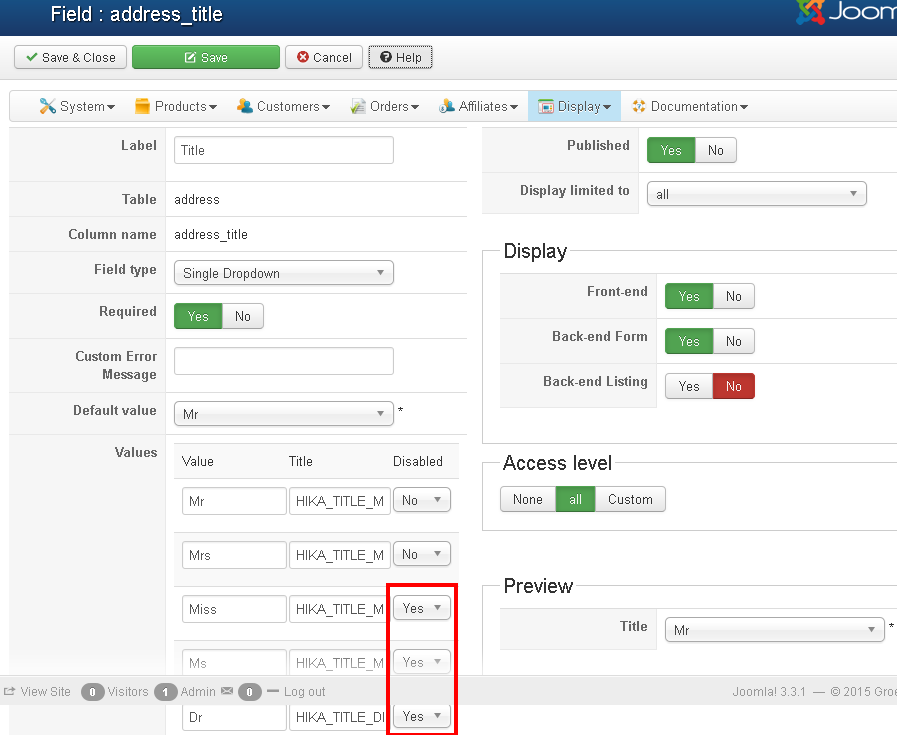Click the HIKA_TITLE_D title field
The height and width of the screenshot is (735, 897).
coord(340,717)
